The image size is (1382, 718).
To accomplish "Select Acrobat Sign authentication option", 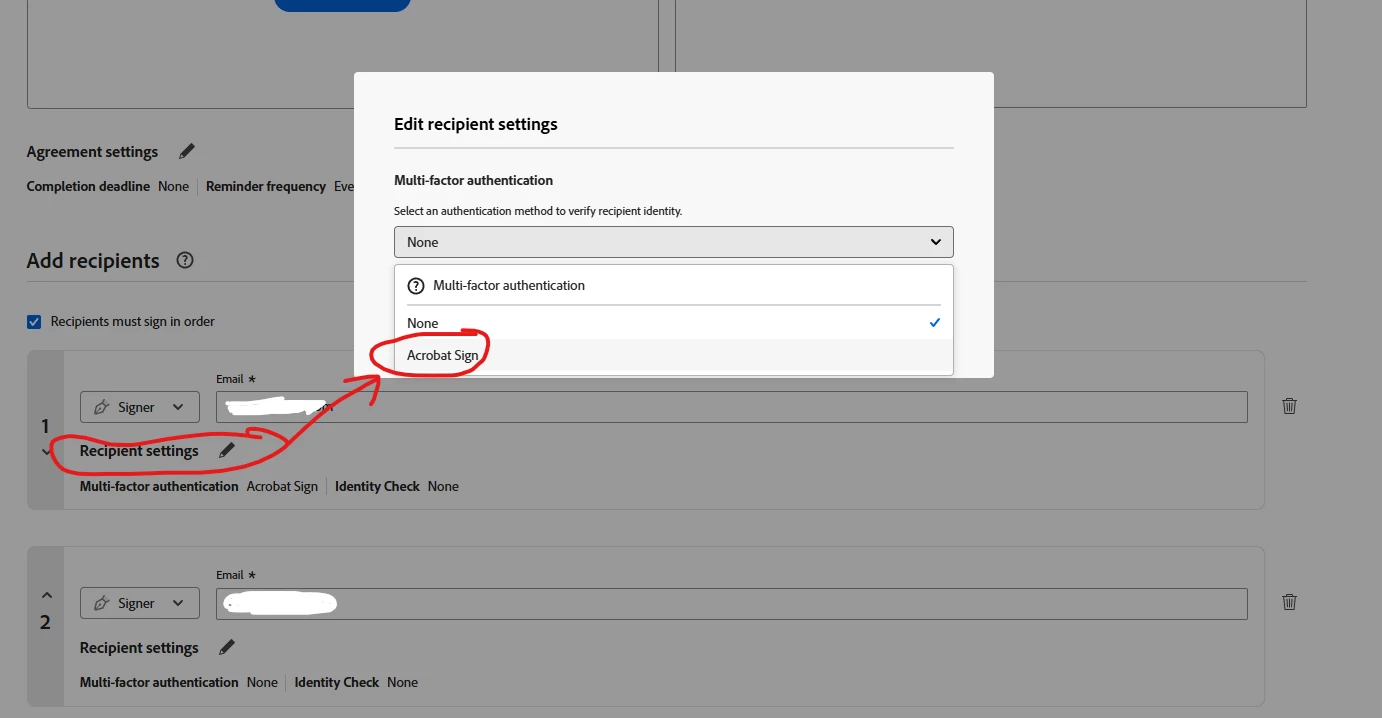I will [x=674, y=355].
